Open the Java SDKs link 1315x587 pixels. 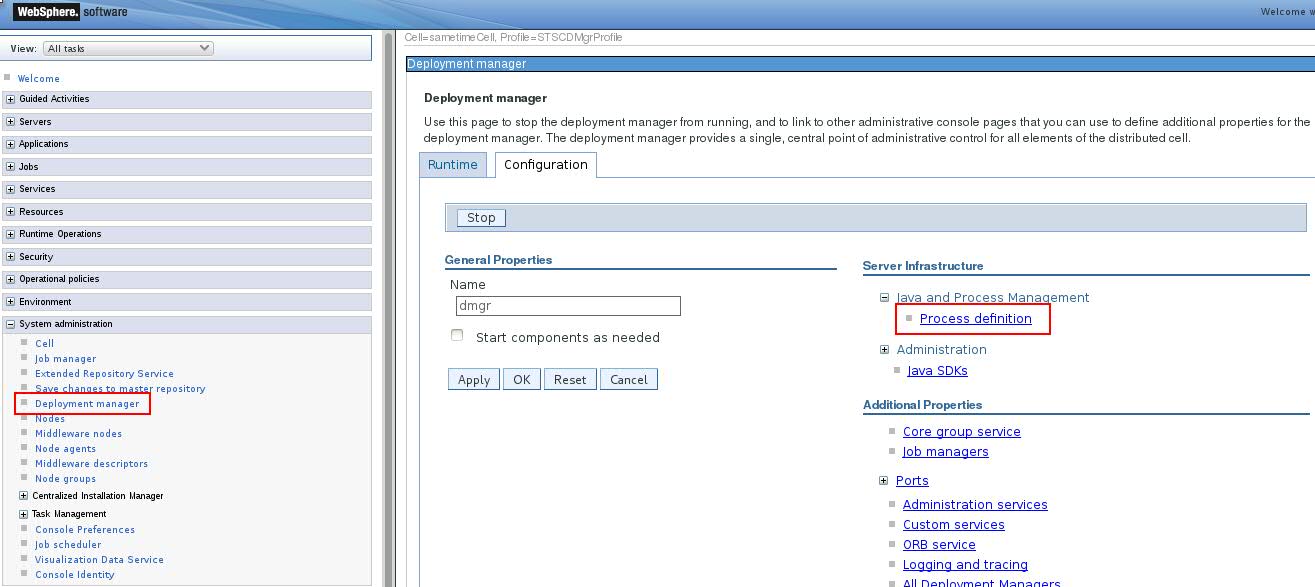[937, 371]
